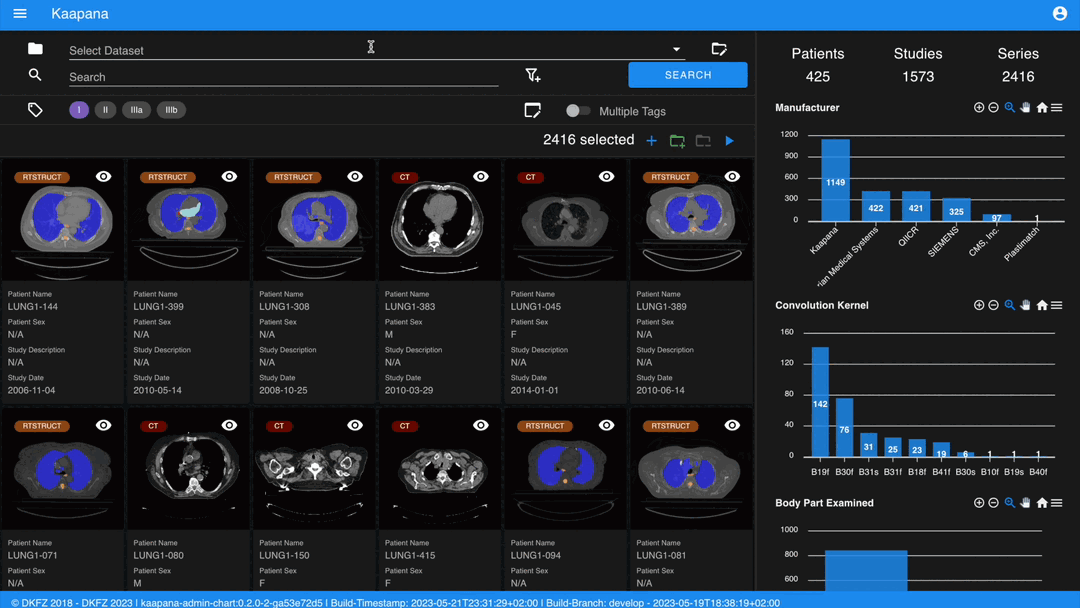Screen dimensions: 1080x608
Task: Click the remove-from-dataset folder icon
Action: [703, 140]
